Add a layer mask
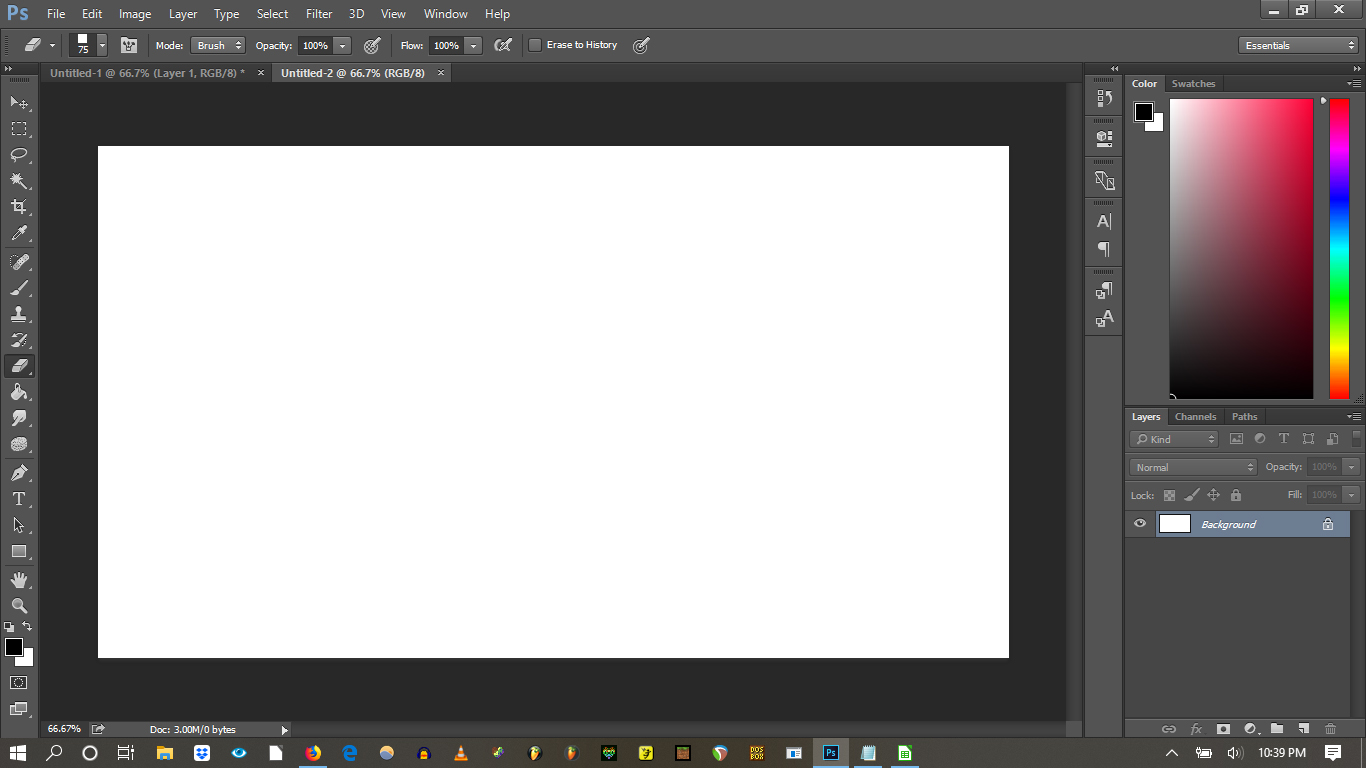Screen dimensions: 1366x768 tap(1222, 729)
